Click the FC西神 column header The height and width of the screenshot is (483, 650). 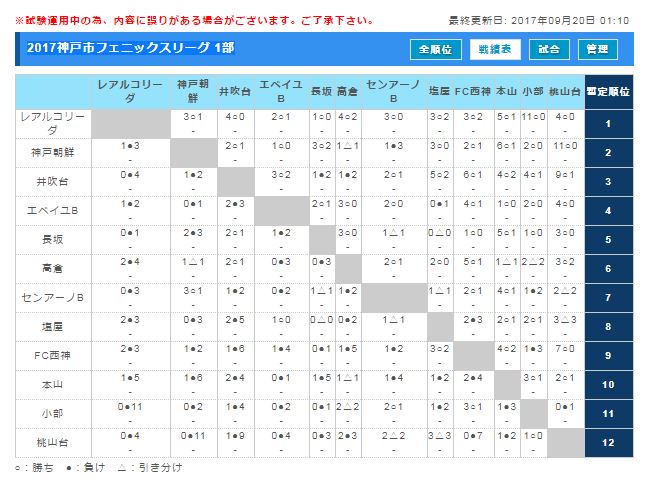tap(473, 92)
